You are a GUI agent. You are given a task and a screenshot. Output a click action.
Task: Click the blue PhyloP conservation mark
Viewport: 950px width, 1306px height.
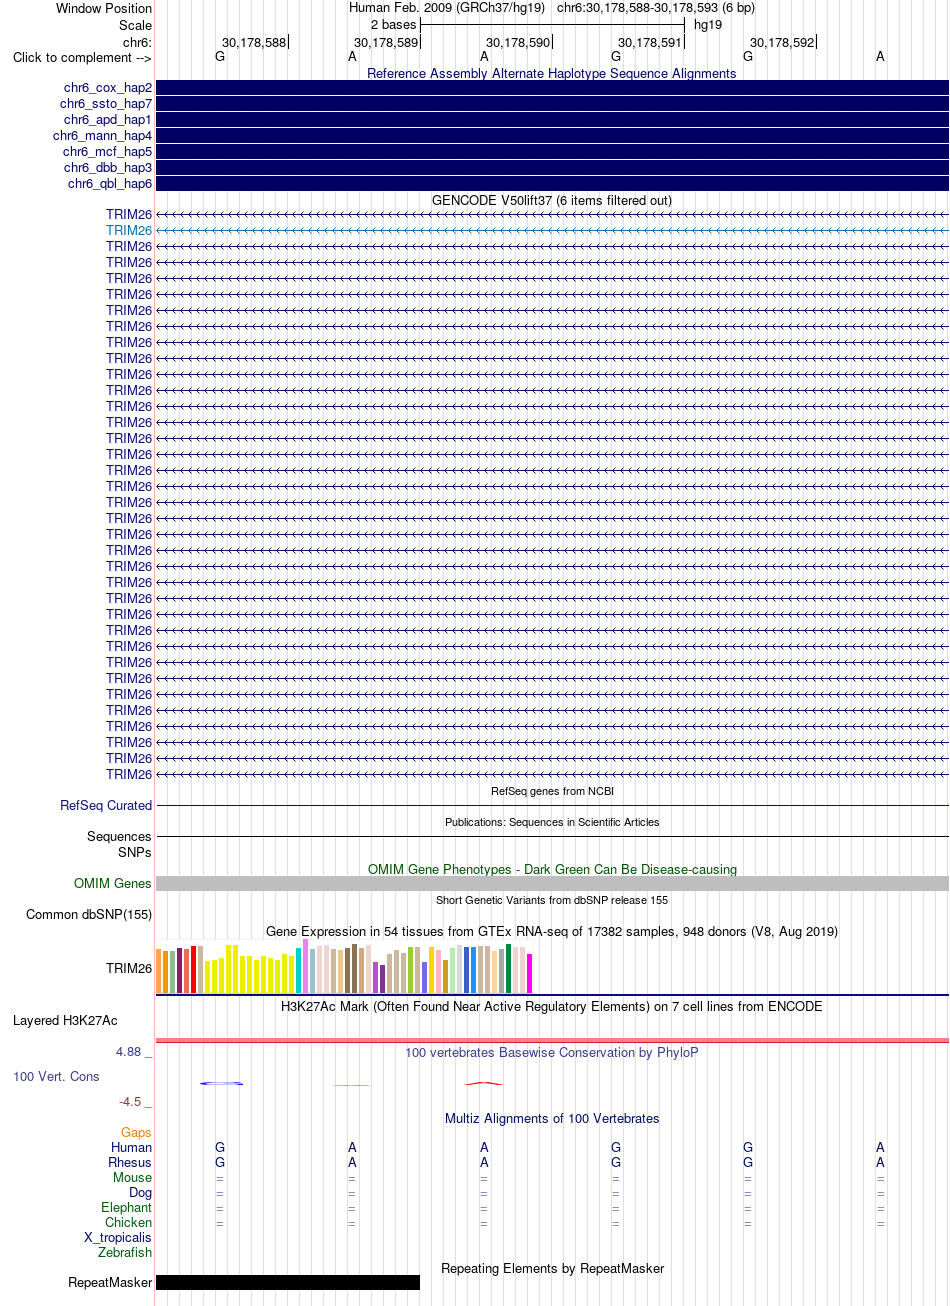222,1083
